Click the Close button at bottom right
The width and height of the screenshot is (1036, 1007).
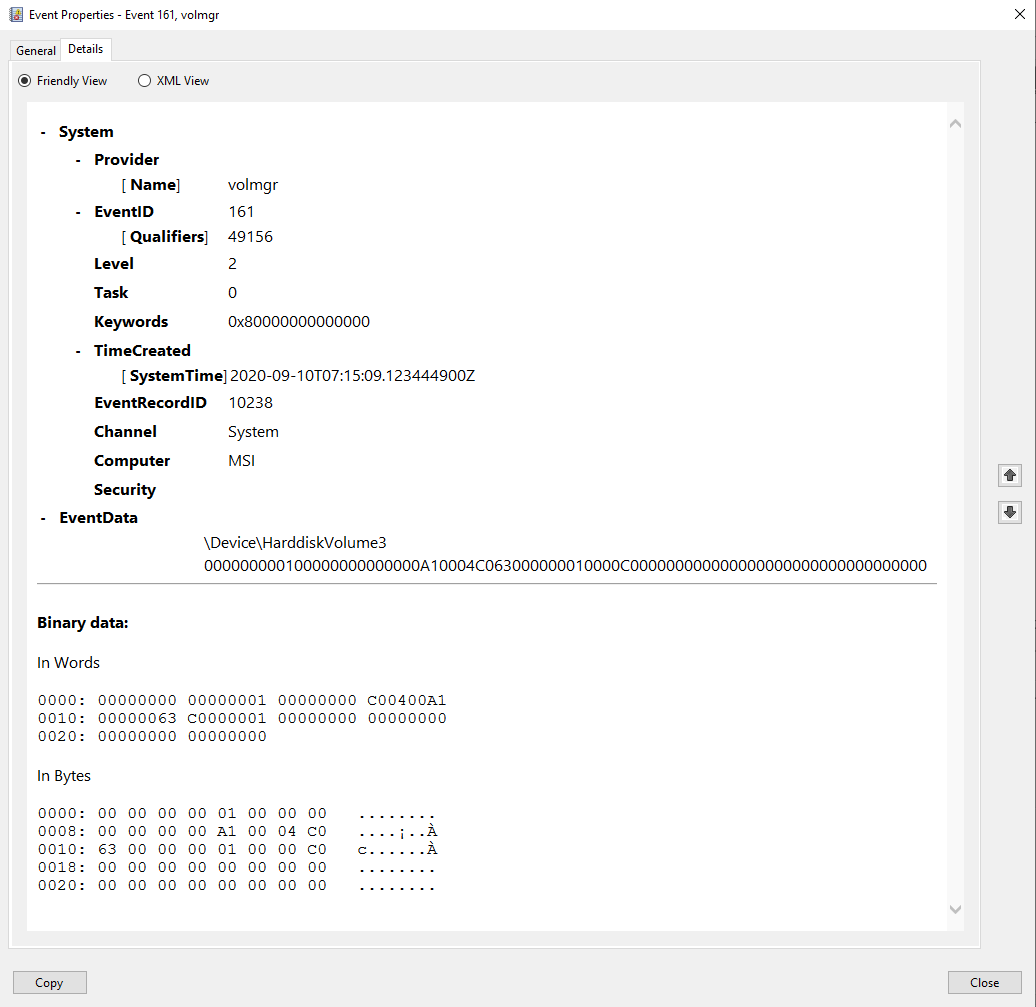point(984,982)
